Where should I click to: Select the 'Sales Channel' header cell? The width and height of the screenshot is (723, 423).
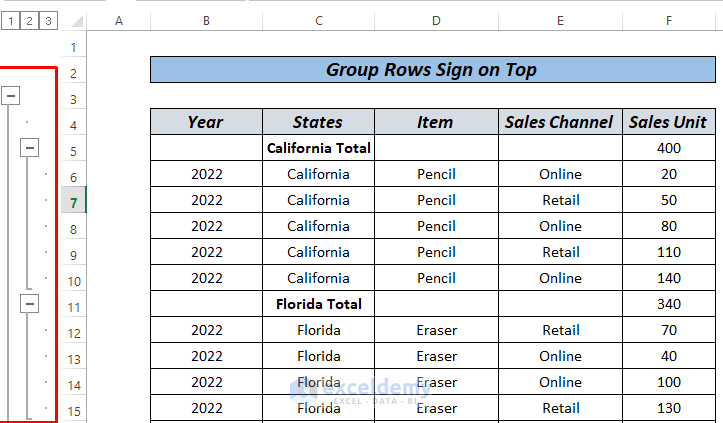[x=559, y=122]
